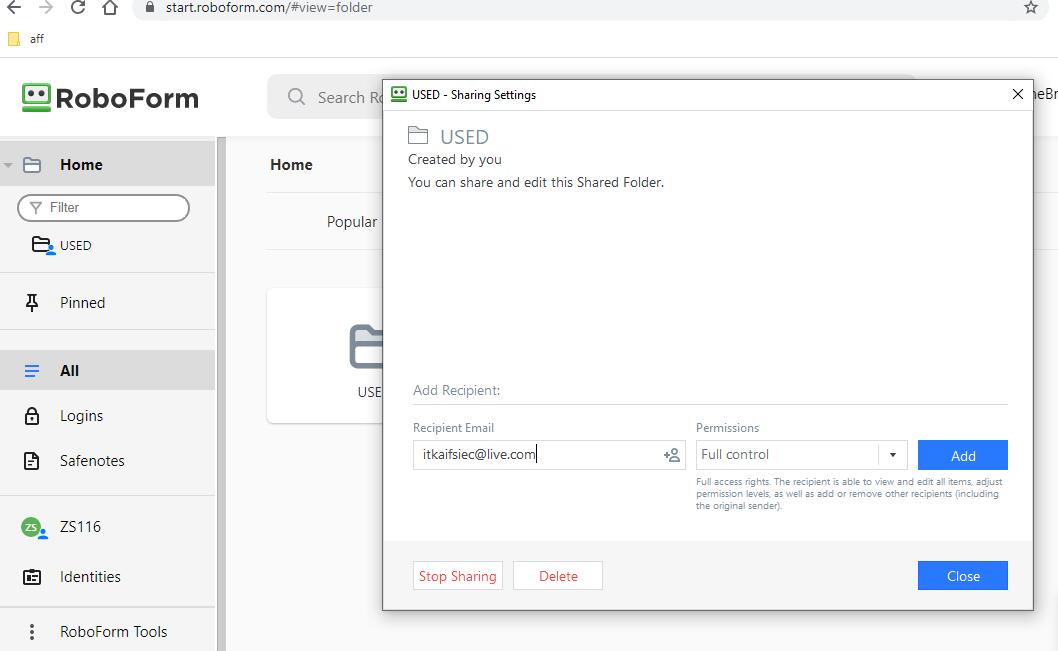Open the Popular tab in Home view

352,222
